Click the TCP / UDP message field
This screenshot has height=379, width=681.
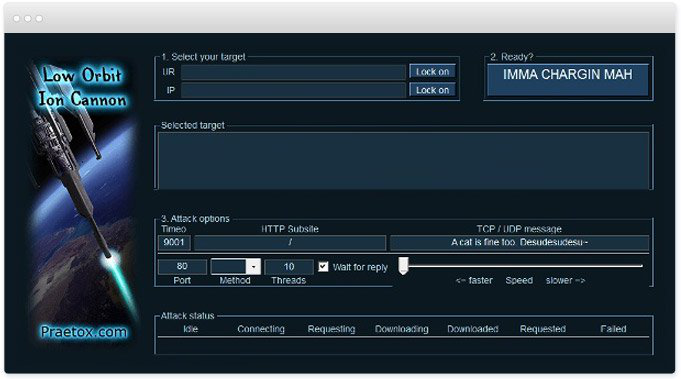(519, 242)
